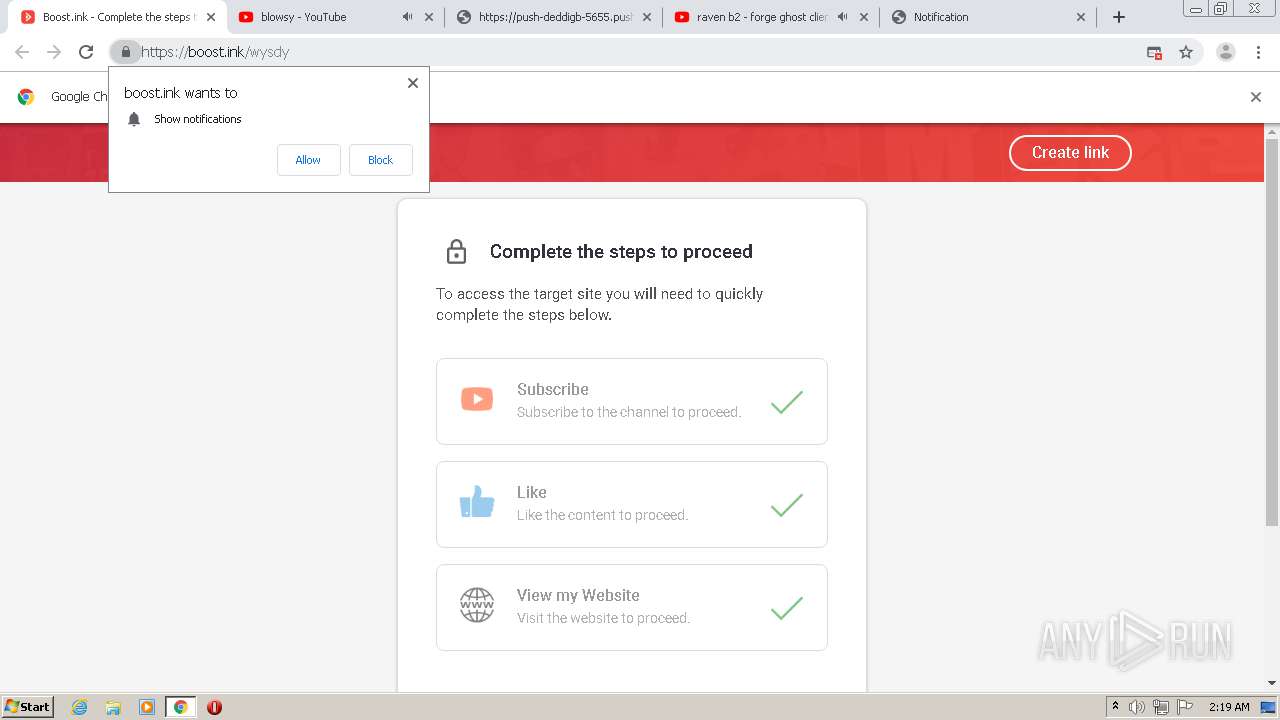
Task: Open Chrome's three-dot menu
Action: [1258, 52]
